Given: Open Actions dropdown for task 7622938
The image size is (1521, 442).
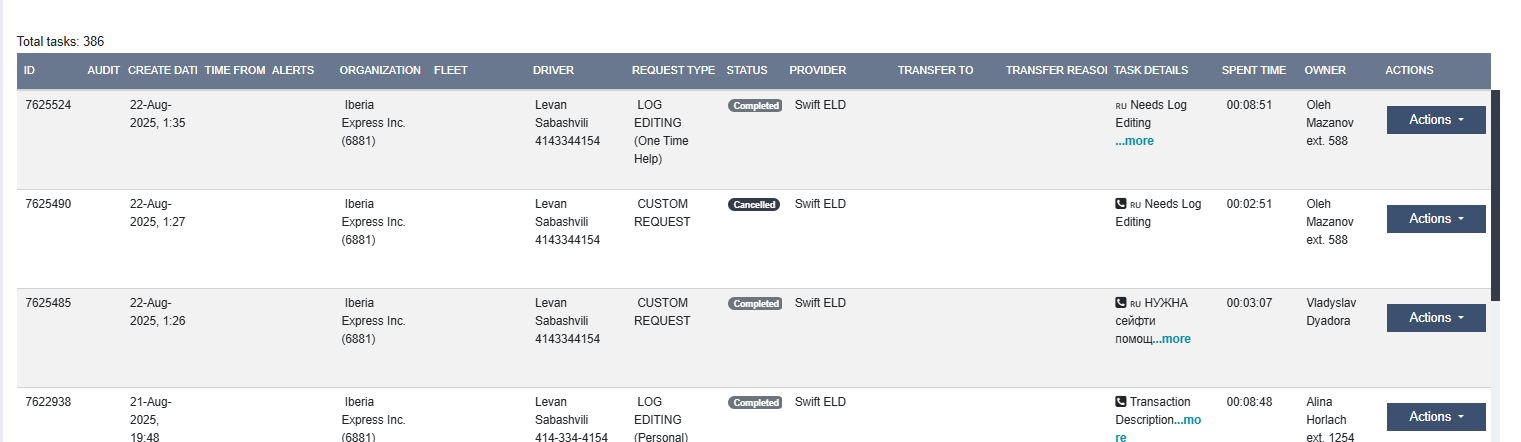Looking at the screenshot, I should tap(1436, 417).
